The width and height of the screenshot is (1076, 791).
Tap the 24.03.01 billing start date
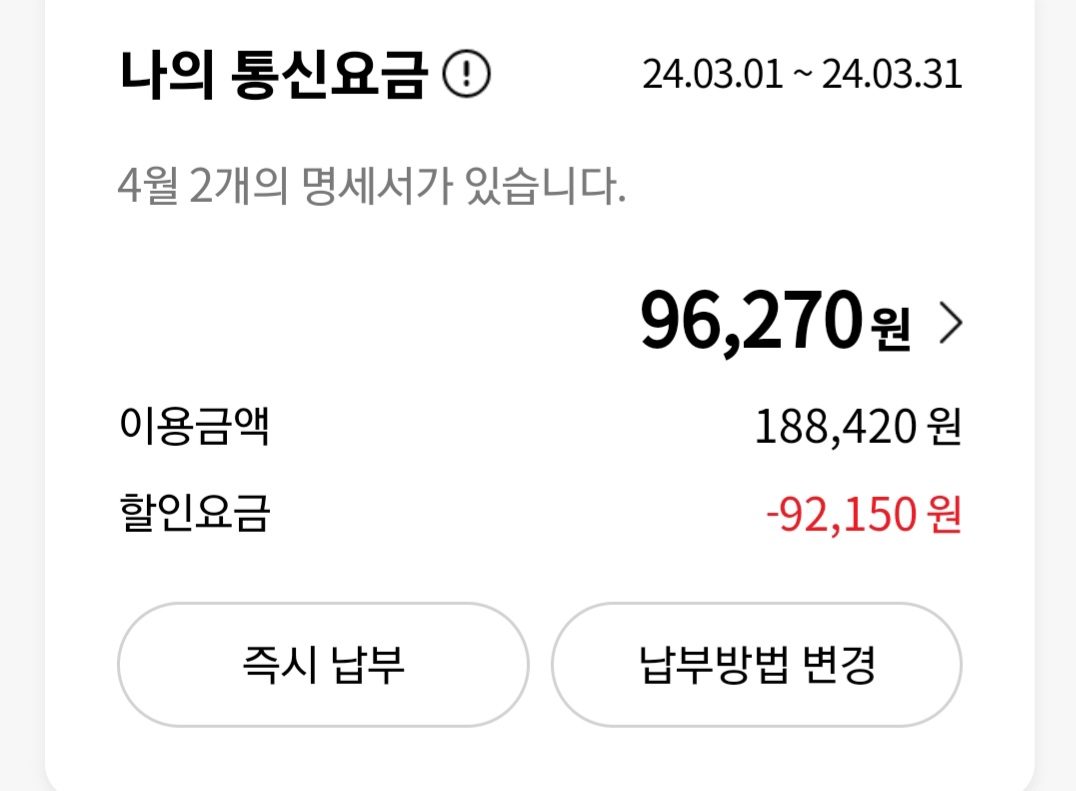click(x=712, y=75)
